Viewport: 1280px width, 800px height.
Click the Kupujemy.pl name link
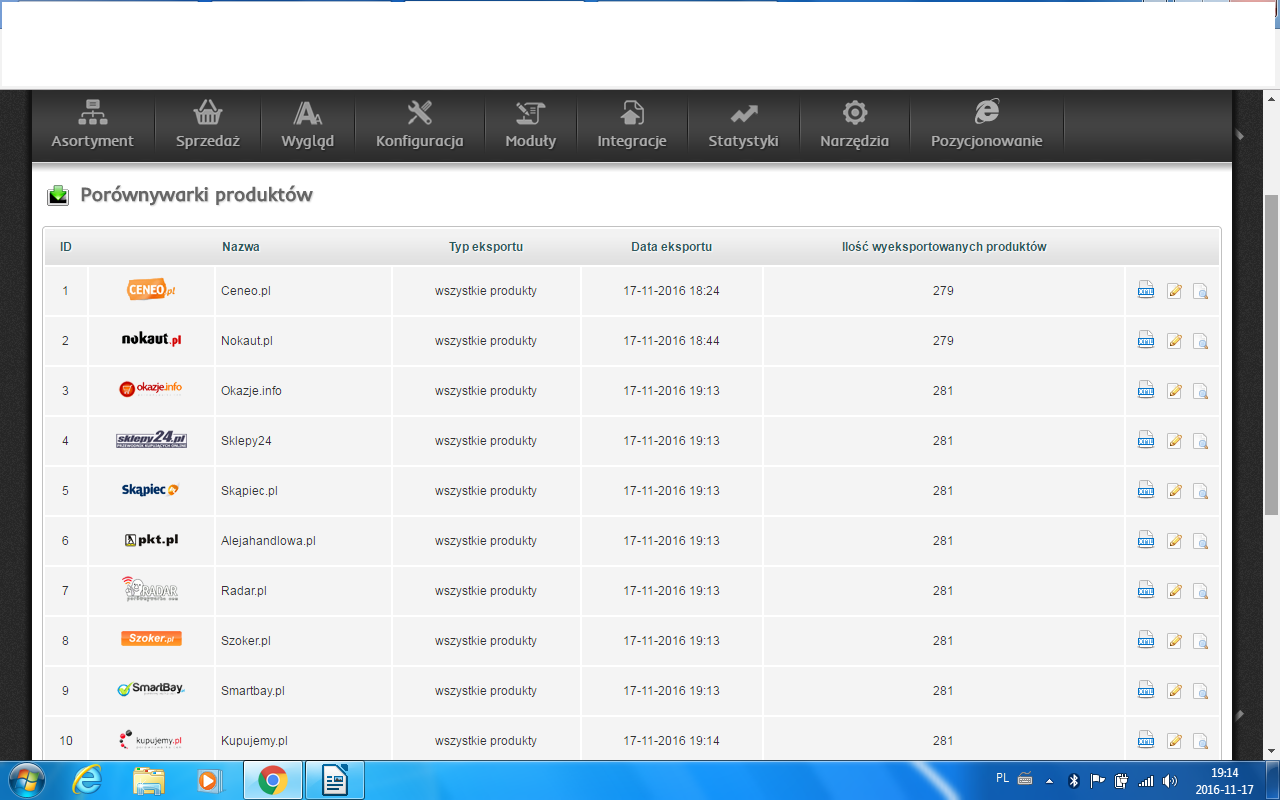[x=254, y=741]
